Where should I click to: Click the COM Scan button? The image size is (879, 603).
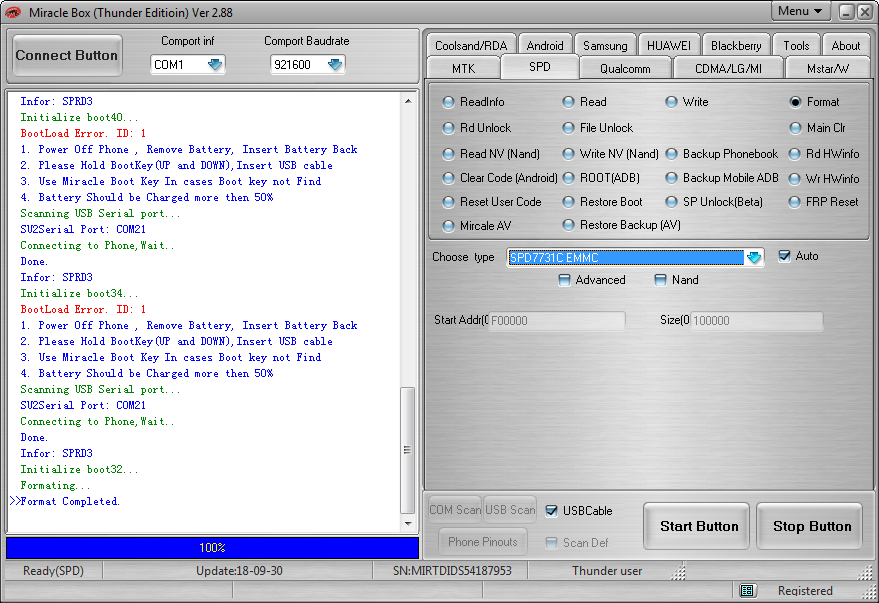click(455, 510)
